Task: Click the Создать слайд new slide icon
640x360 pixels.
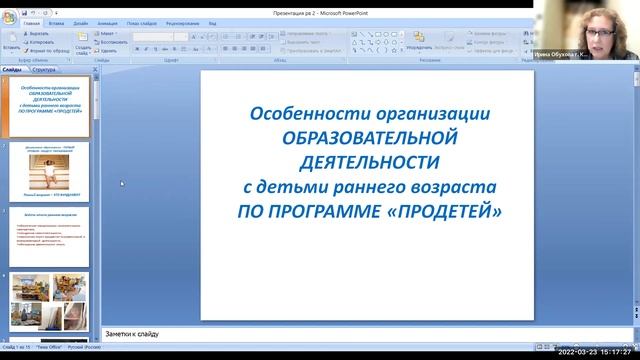Action: tap(82, 37)
